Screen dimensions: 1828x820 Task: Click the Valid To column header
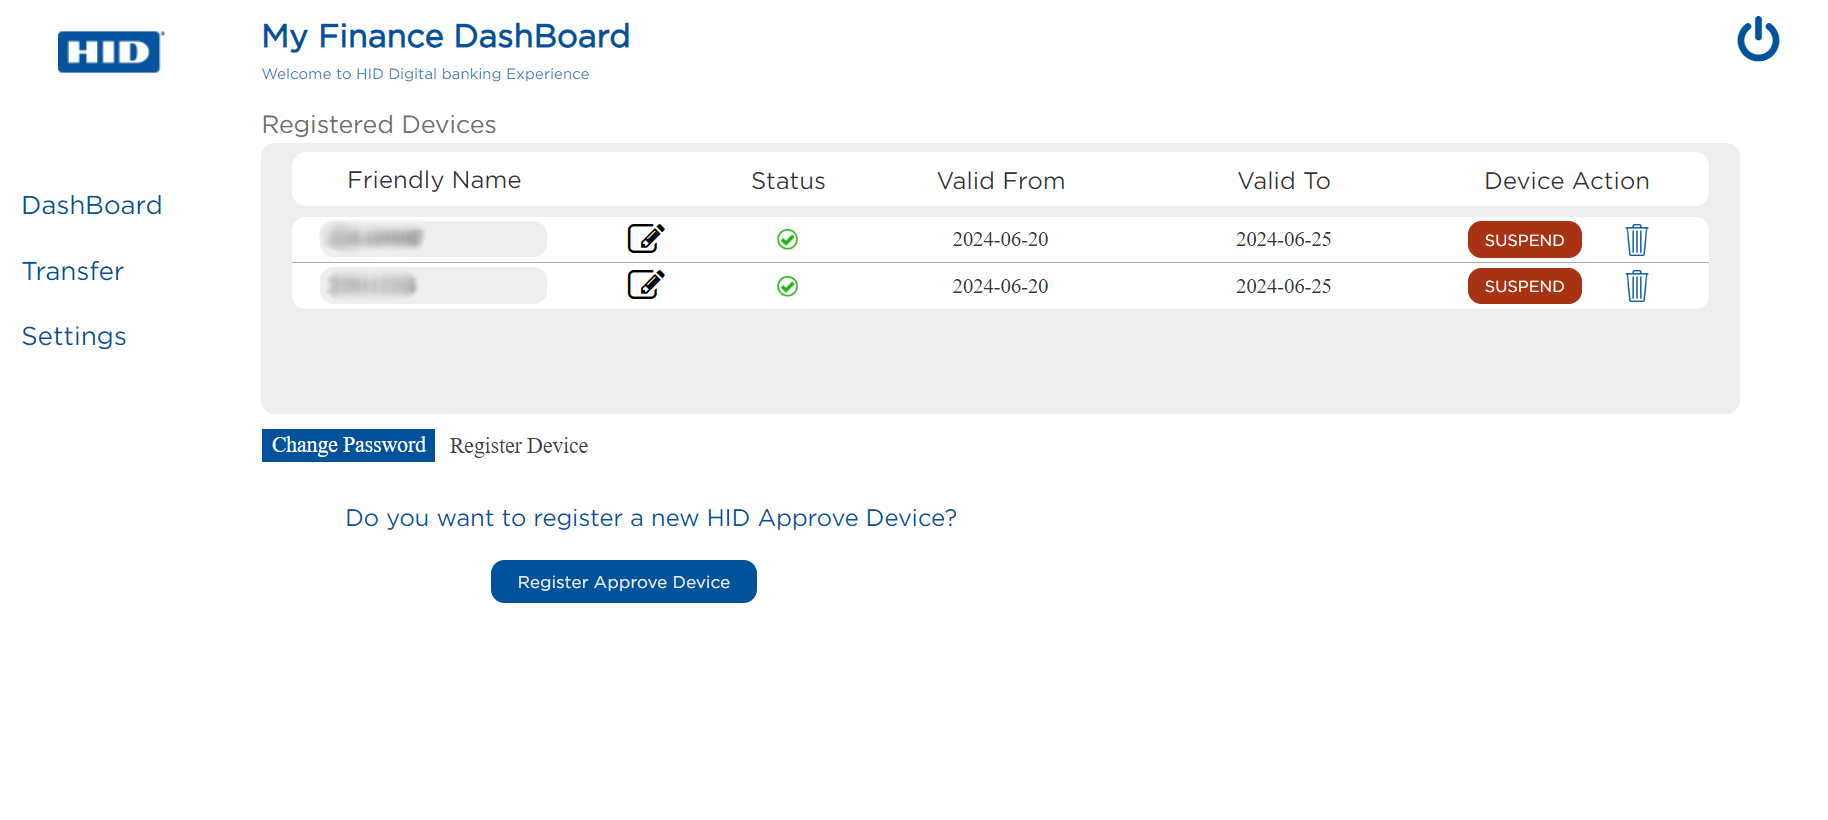(1284, 181)
